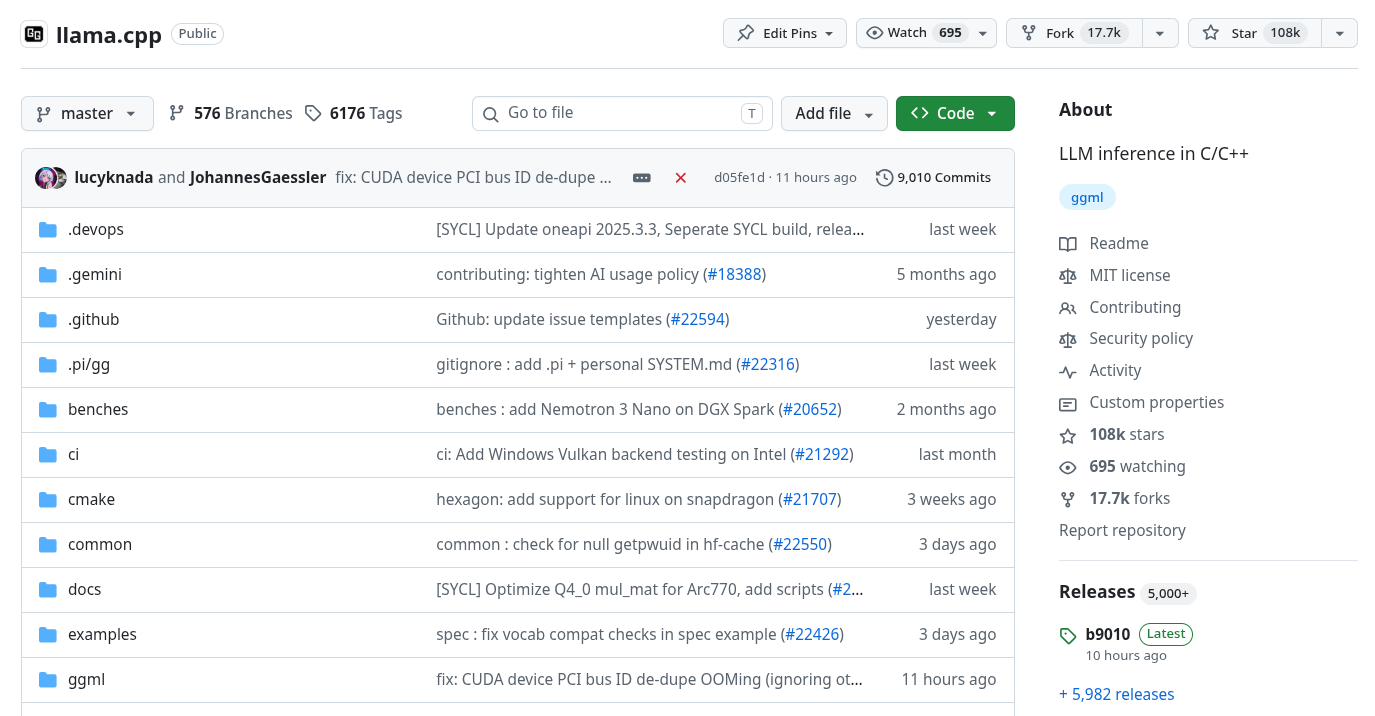Viewport: 1375px width, 716px height.
Task: Open lucyknada author profile
Action: tap(114, 178)
